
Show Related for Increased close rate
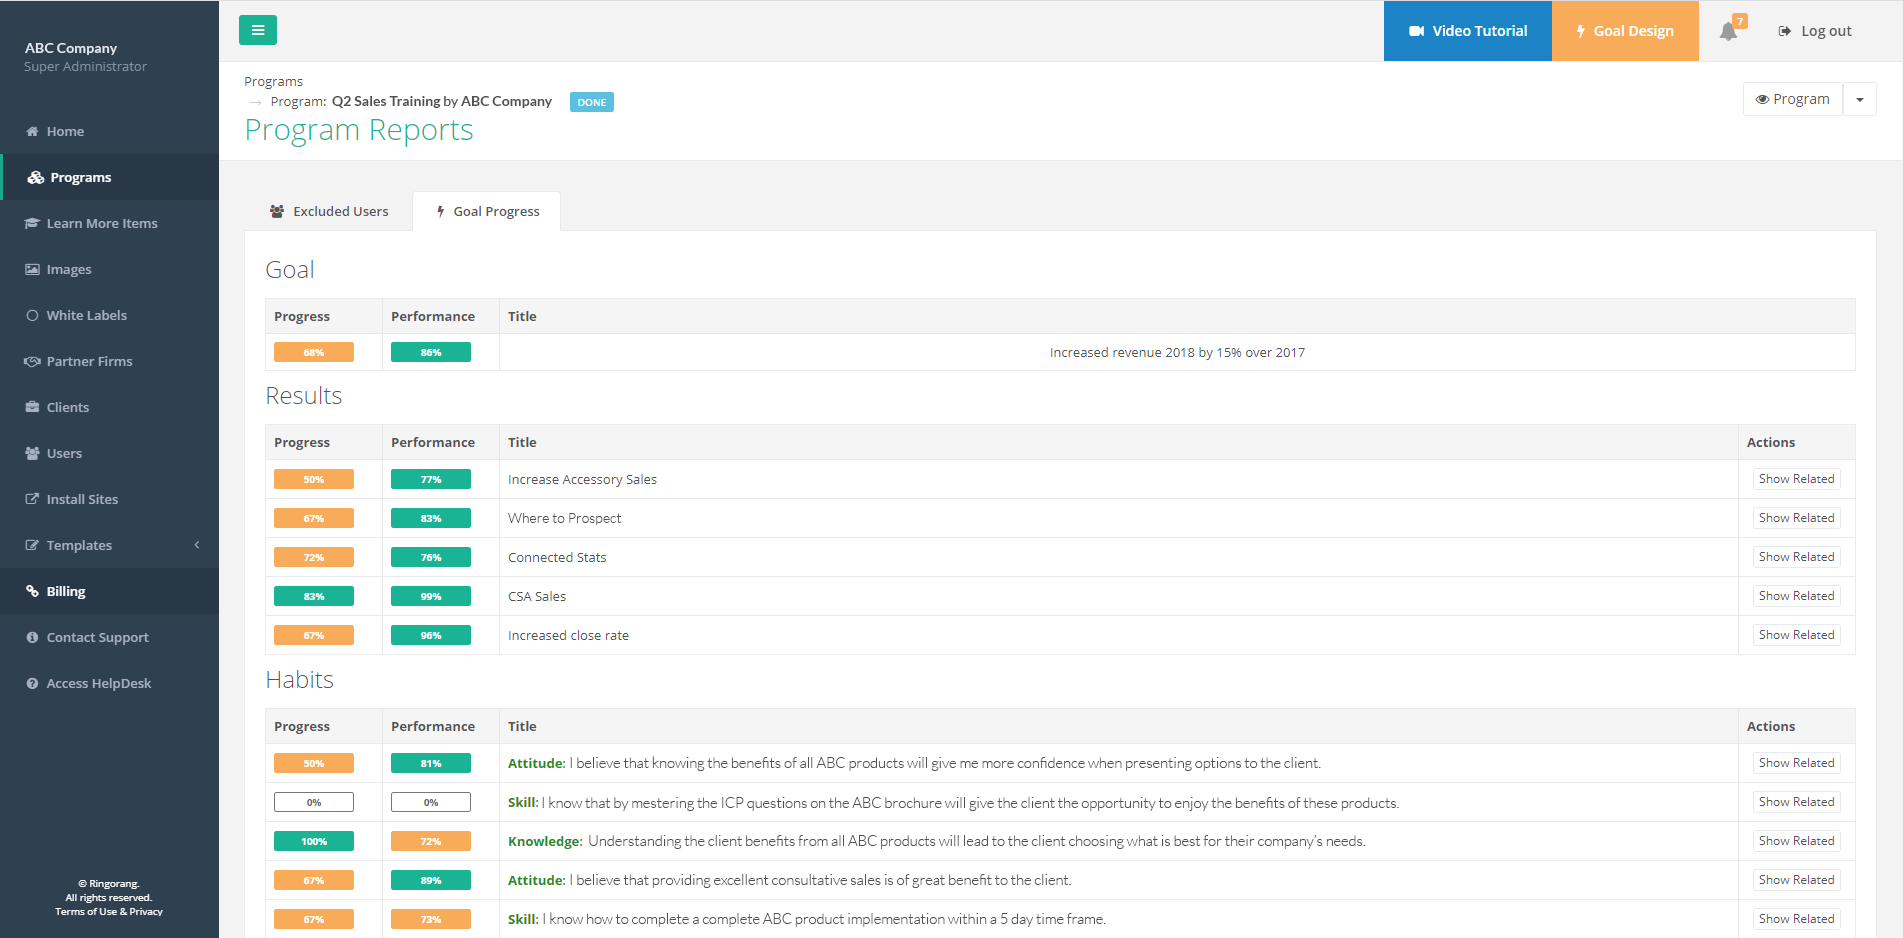(1797, 635)
